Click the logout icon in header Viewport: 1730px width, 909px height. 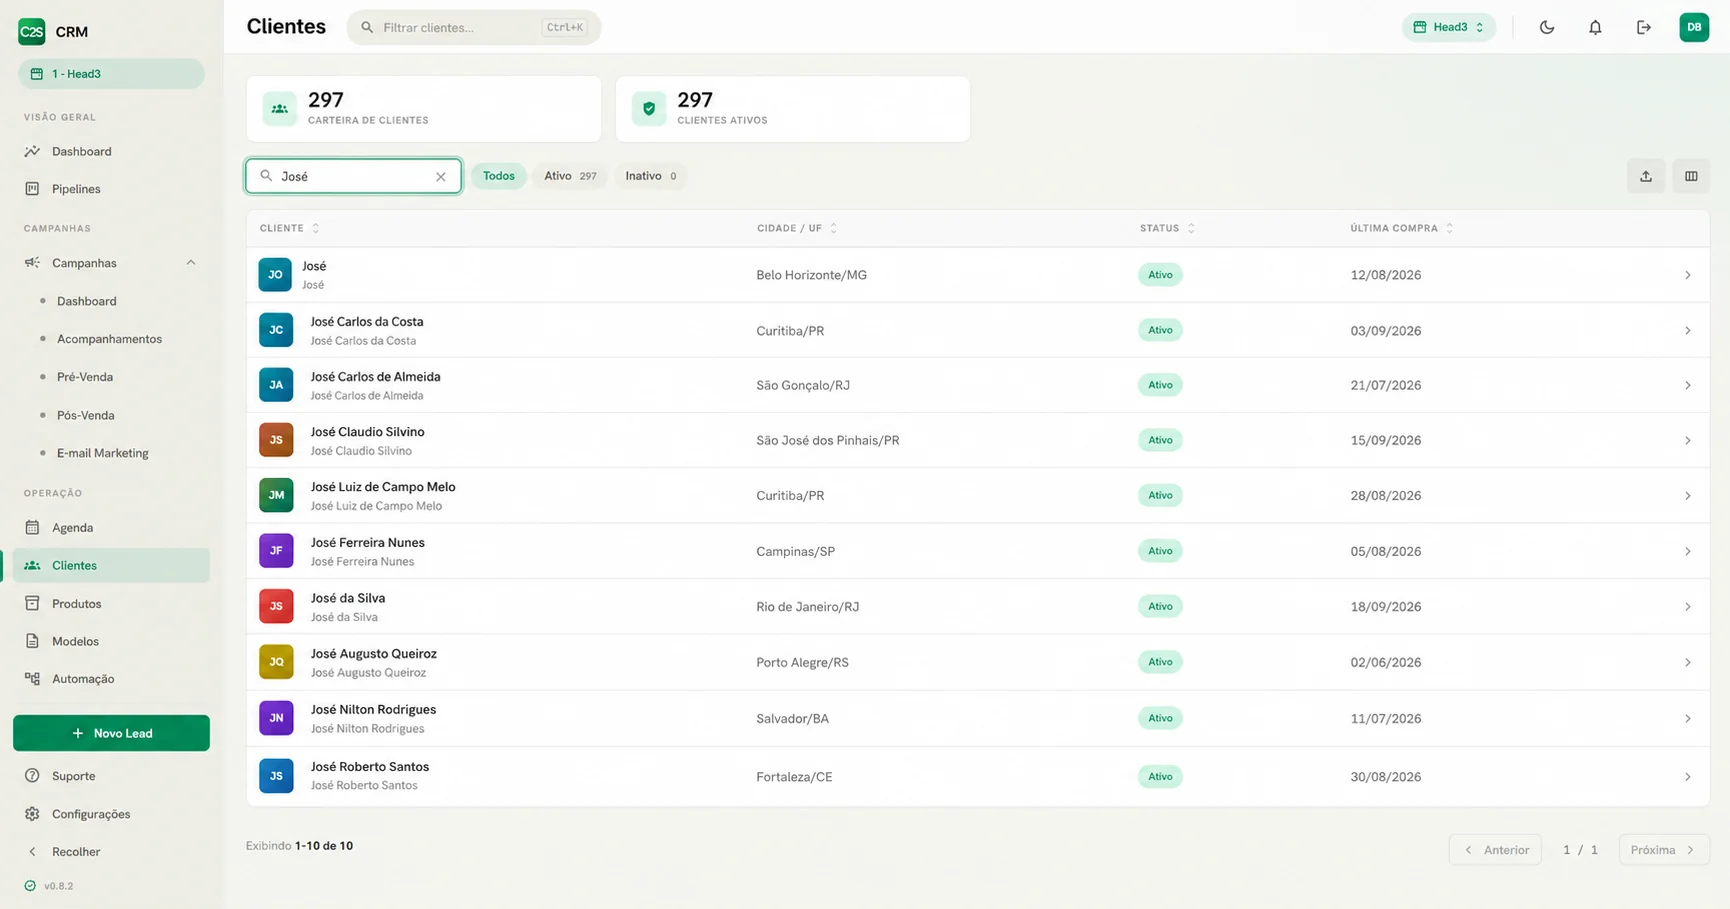click(1643, 27)
